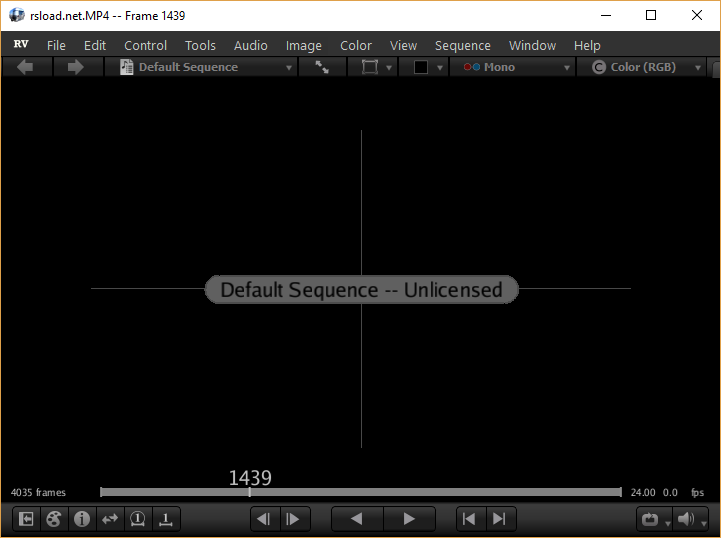Screen dimensions: 721x538
Task: Click the timeline scrub bar
Action: pyautogui.click(x=361, y=492)
